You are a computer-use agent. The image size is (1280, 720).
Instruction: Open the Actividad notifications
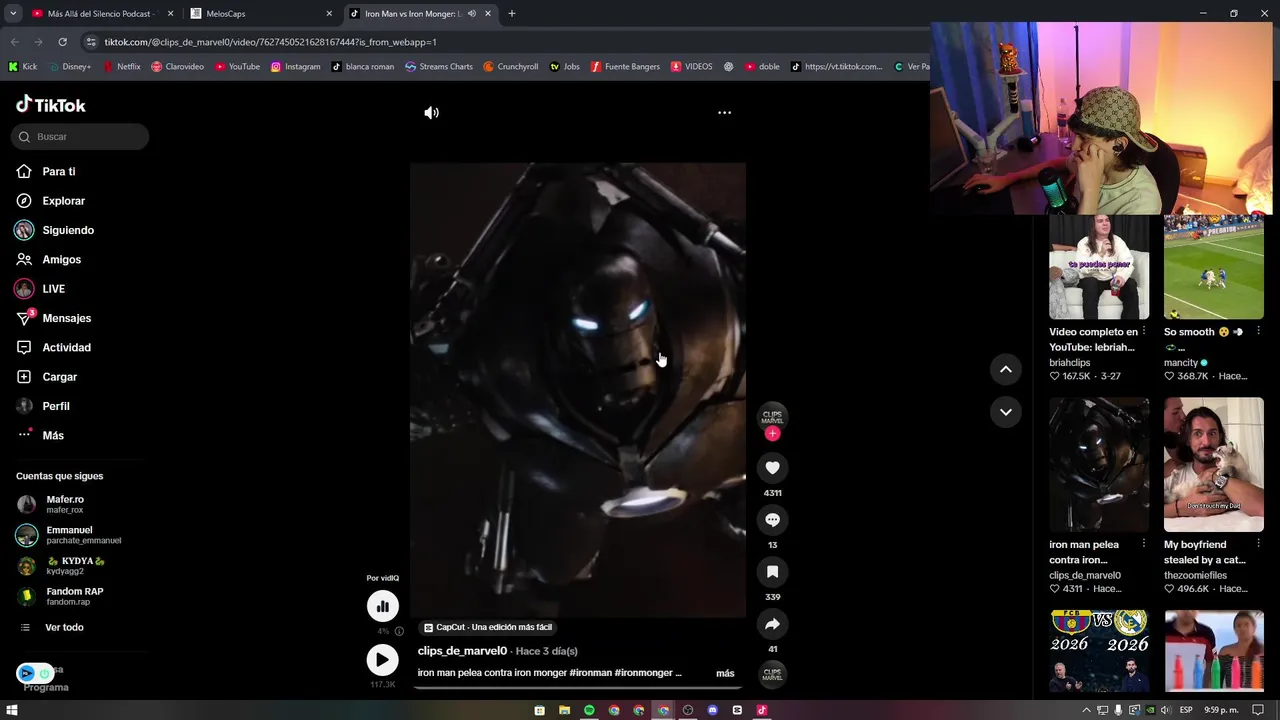point(66,348)
